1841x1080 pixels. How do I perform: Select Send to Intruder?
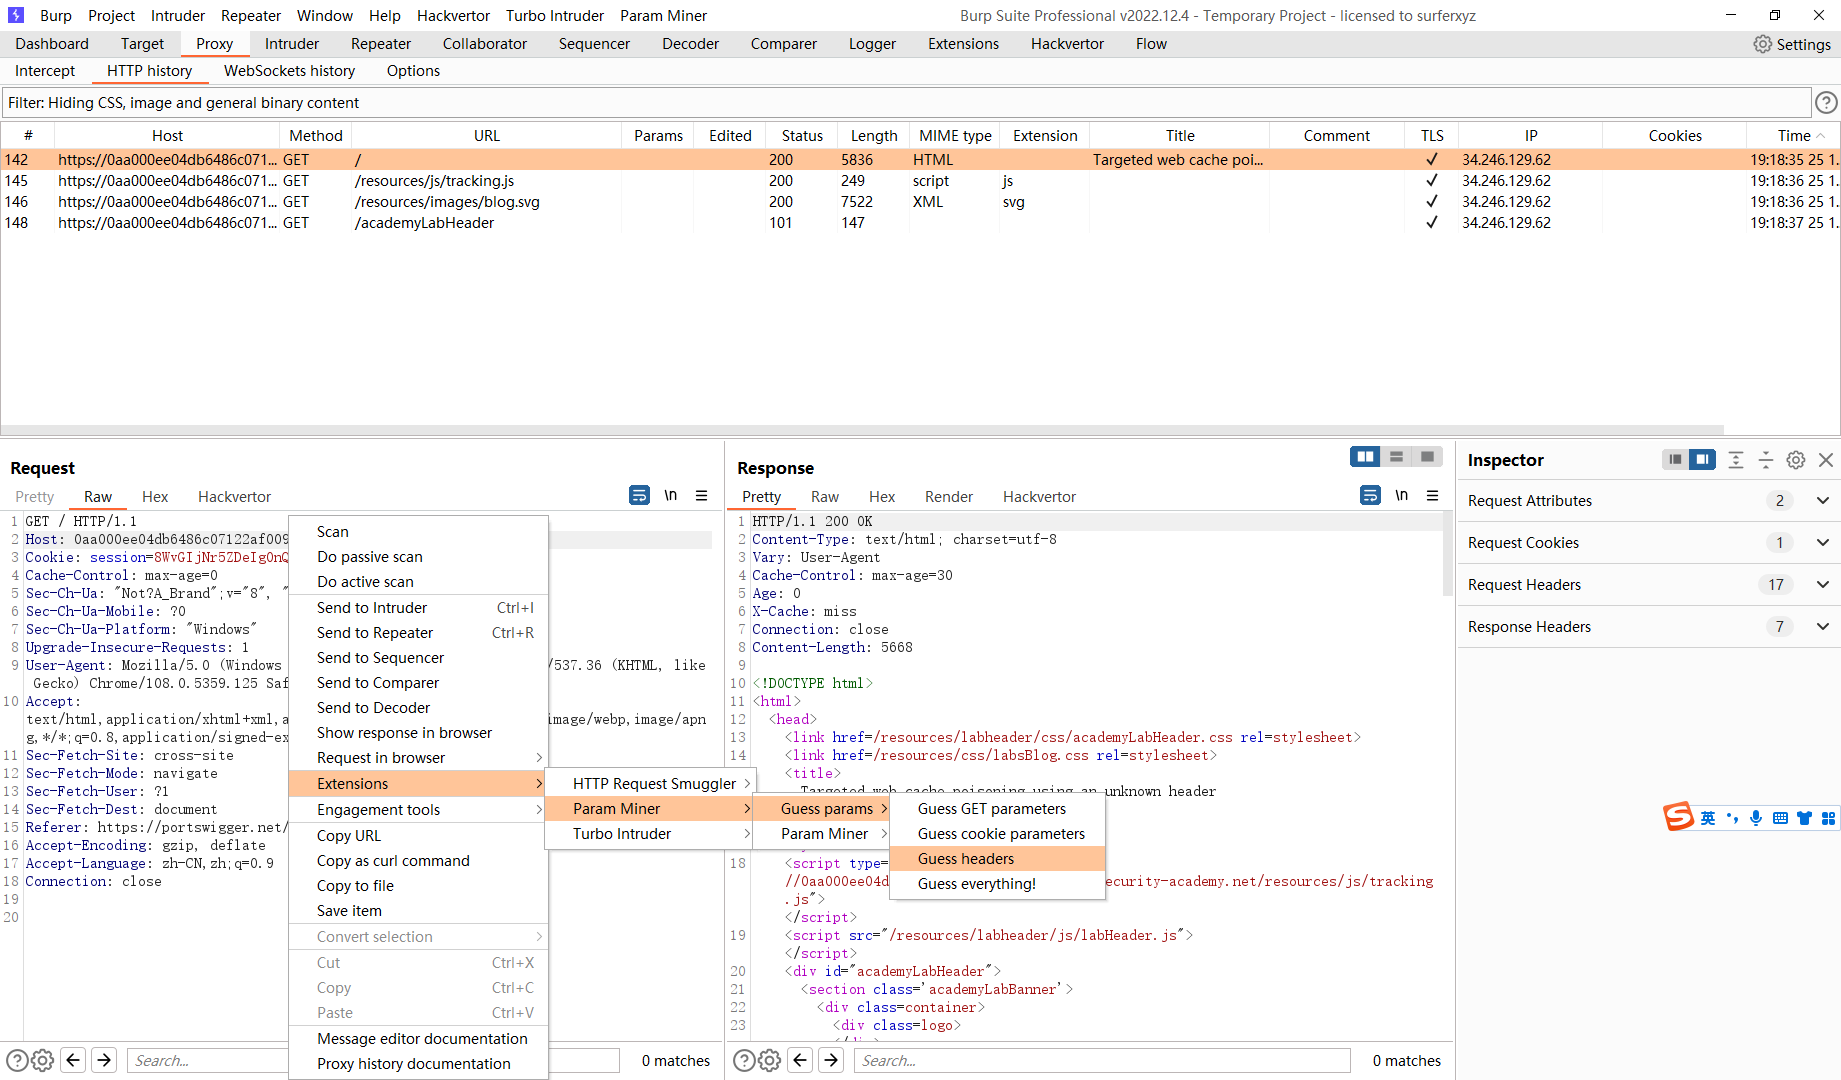(418, 608)
